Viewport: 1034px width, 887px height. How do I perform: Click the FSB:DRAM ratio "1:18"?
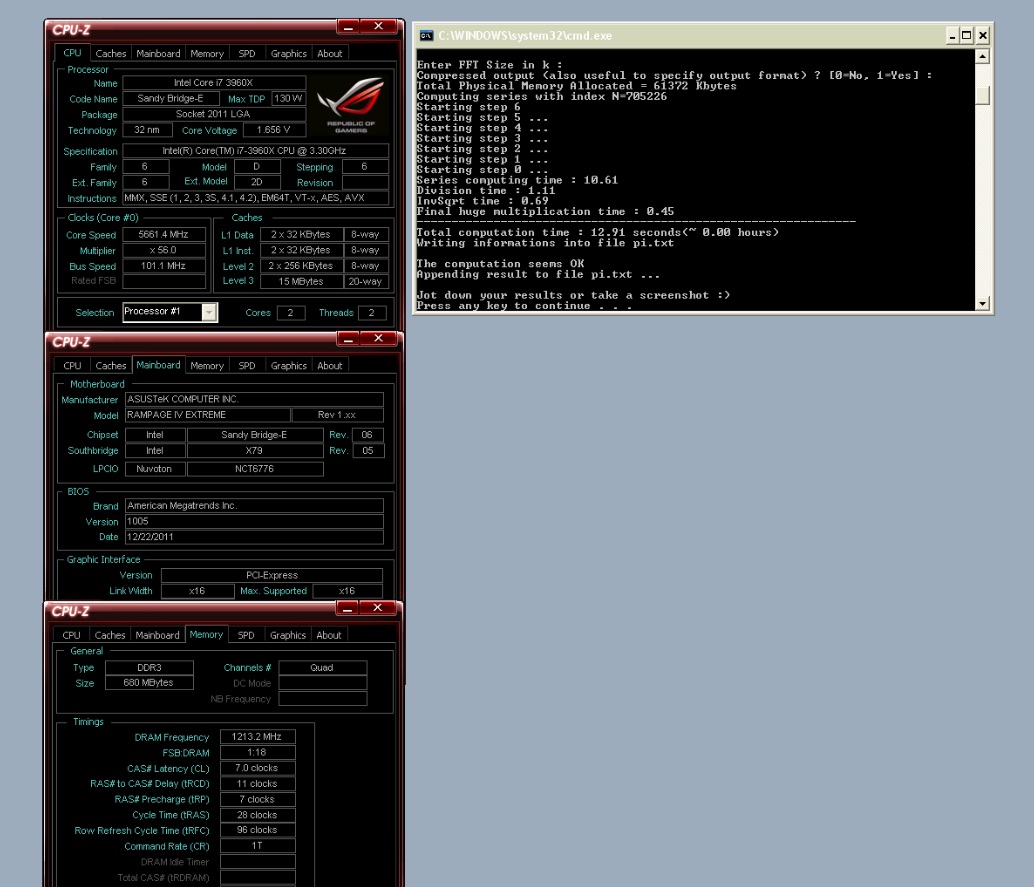click(257, 752)
